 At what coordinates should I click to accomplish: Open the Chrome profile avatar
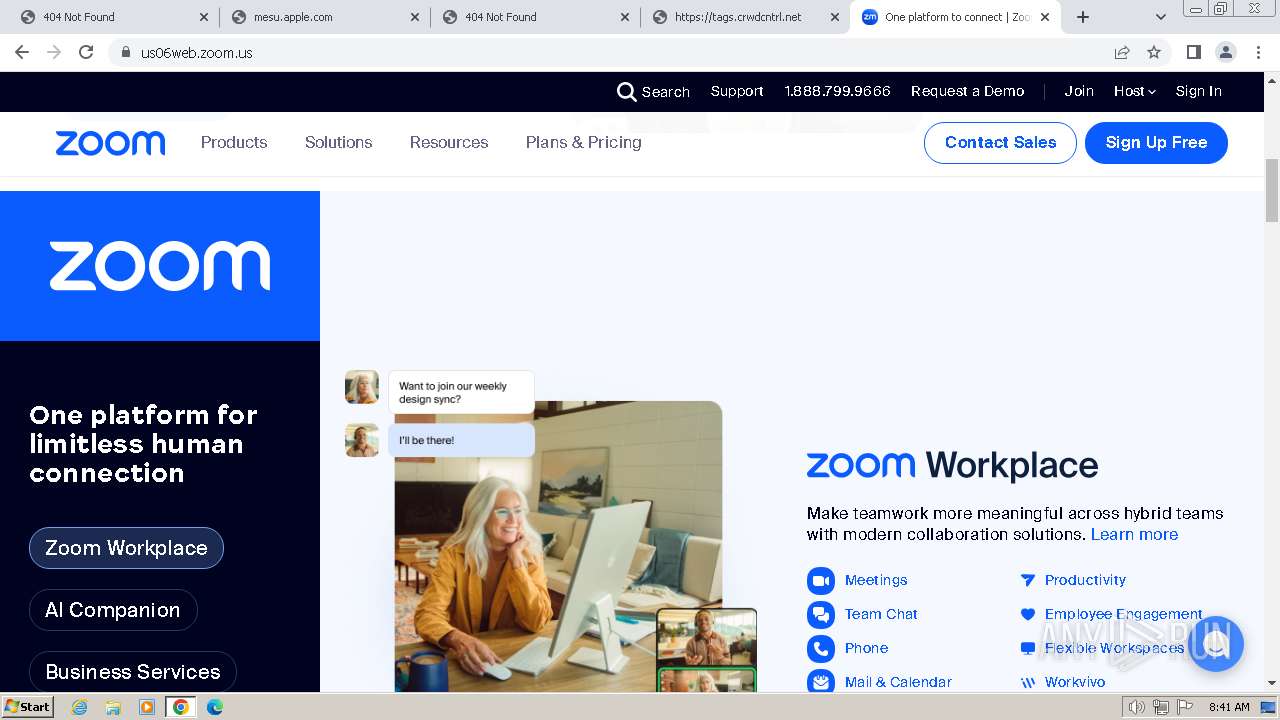coord(1226,52)
